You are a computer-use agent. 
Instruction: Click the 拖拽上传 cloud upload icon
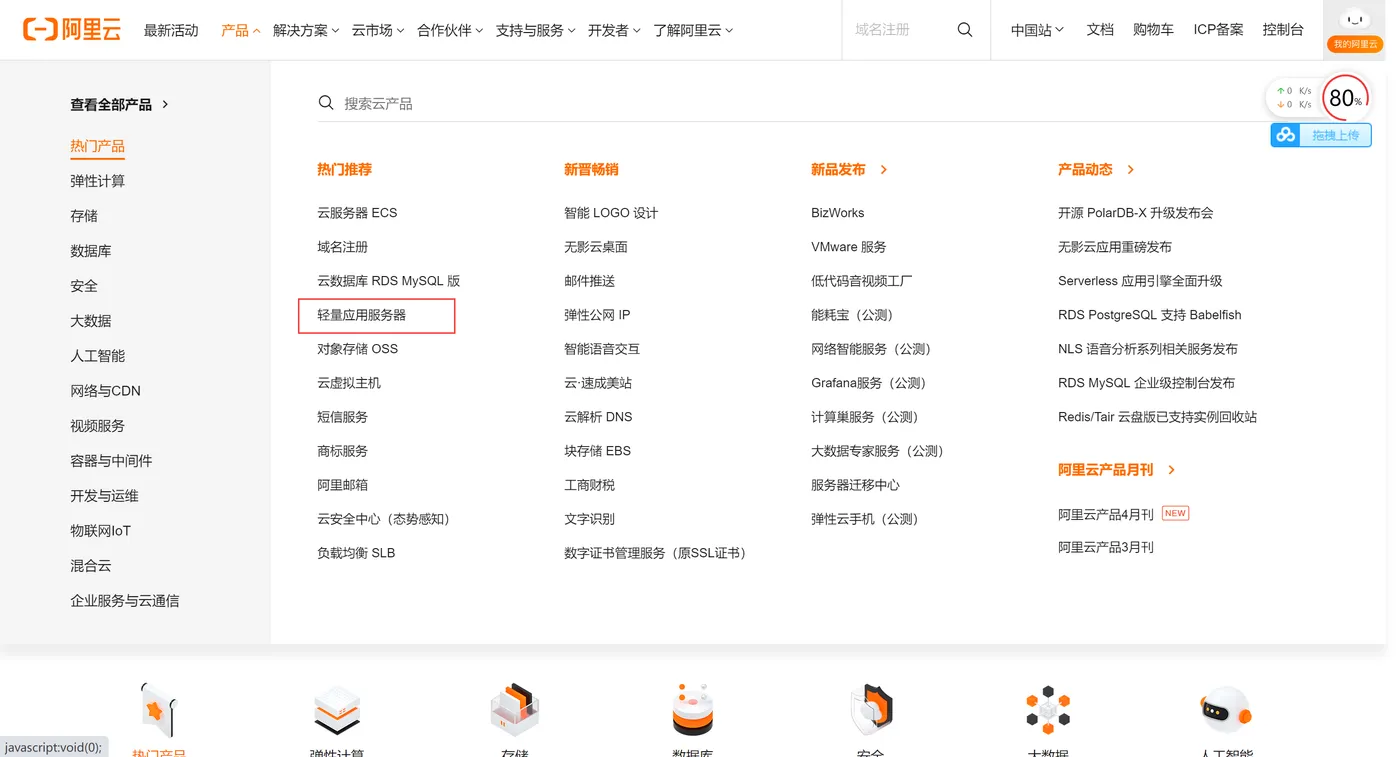pos(1286,135)
